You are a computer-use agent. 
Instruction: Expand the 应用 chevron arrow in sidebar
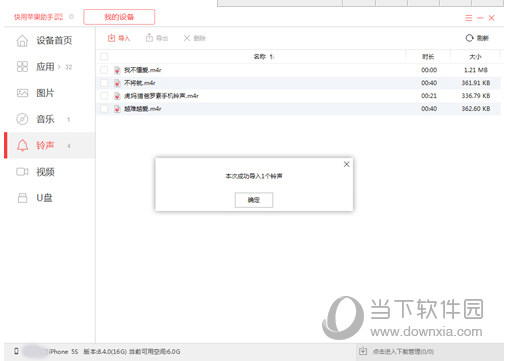[59, 67]
